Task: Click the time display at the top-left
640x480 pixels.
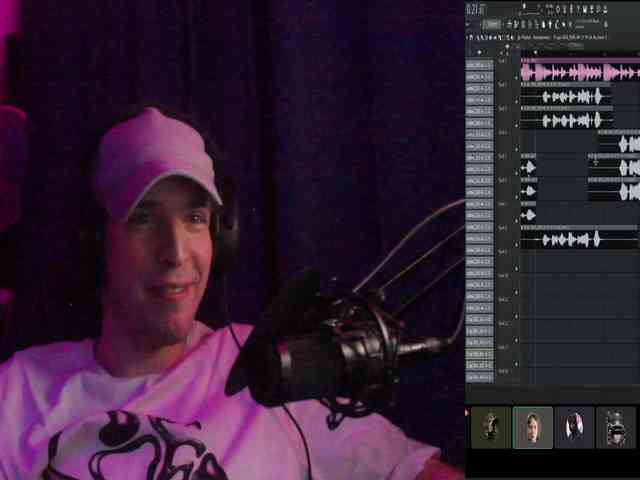Action: [474, 10]
